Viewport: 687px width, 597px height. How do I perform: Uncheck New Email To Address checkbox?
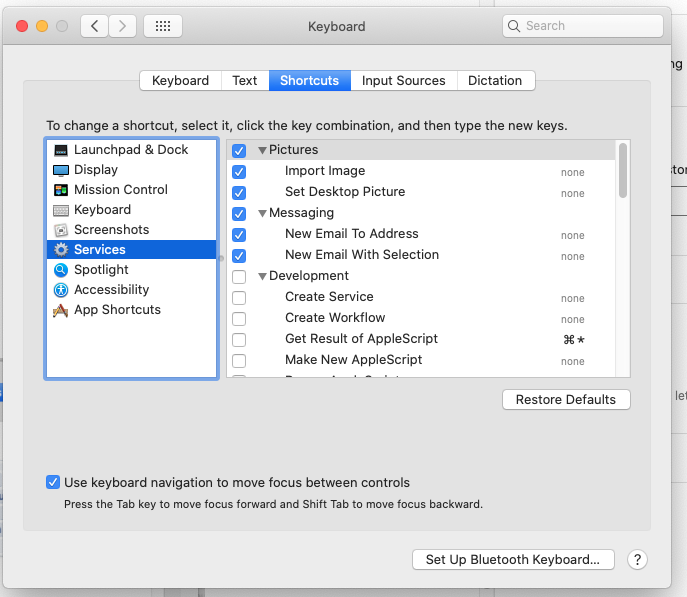click(x=239, y=235)
